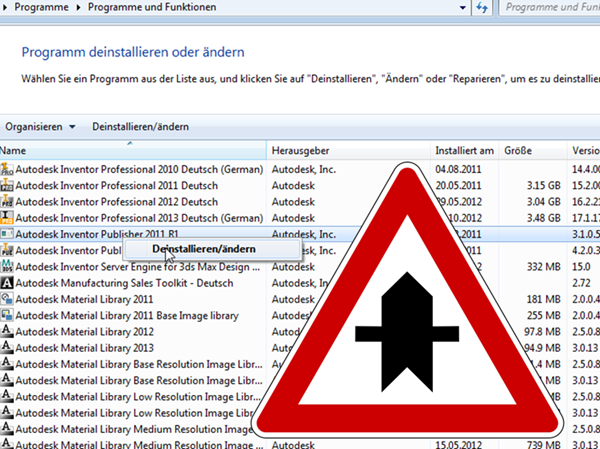Image resolution: width=600 pixels, height=449 pixels.
Task: Click the Programme breadcrumb in the address bar
Action: pos(41,7)
